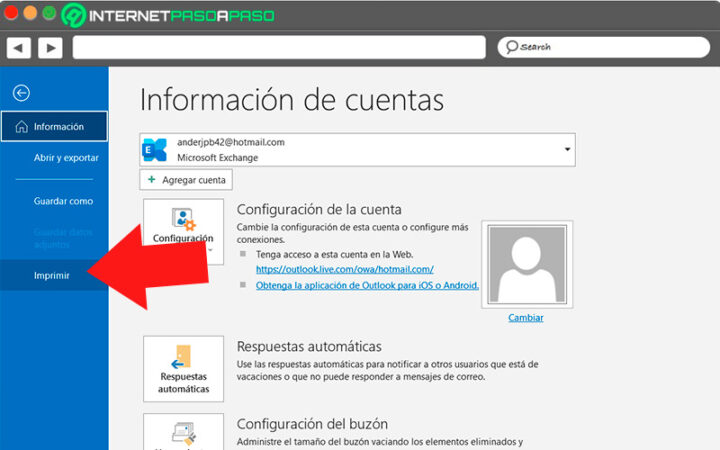Click the back arrow circle icon
Screen dimensions: 720x450
[21, 93]
